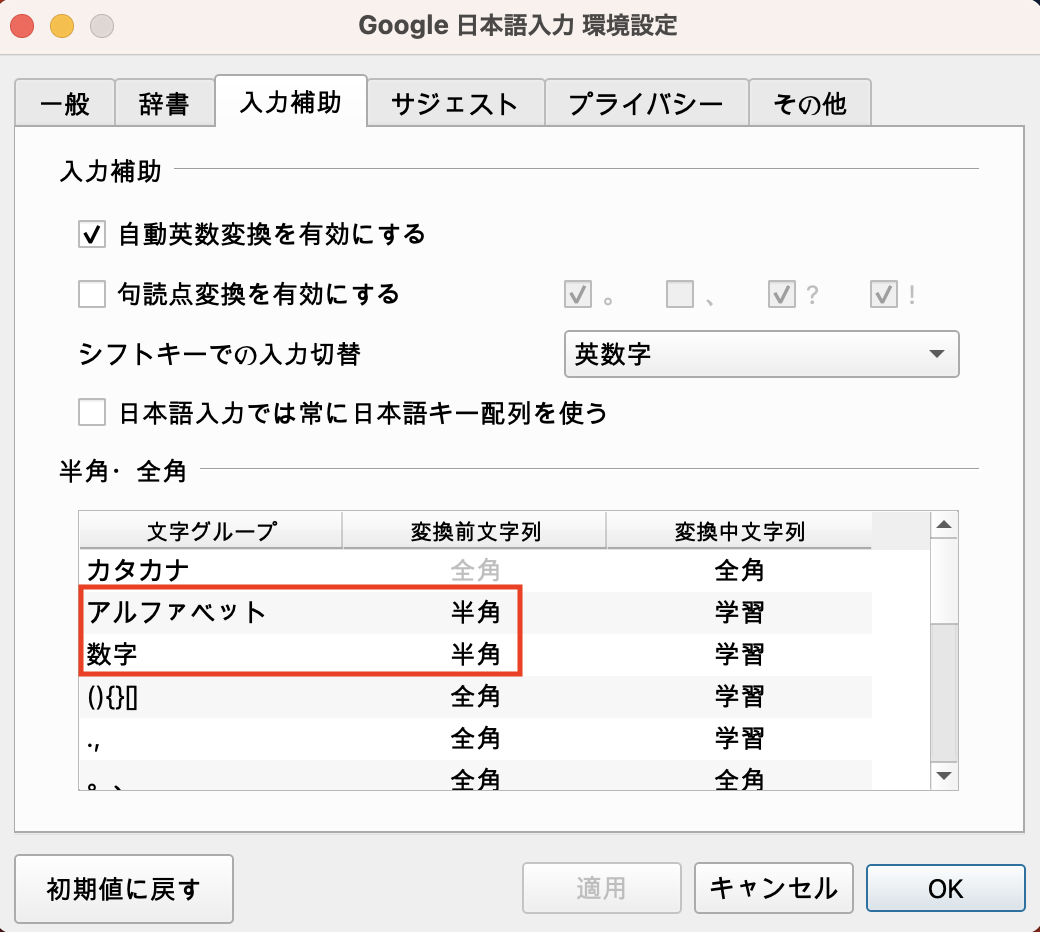This screenshot has height=932, width=1040.
Task: Click the 変換前文字列 column header
Action: [475, 532]
